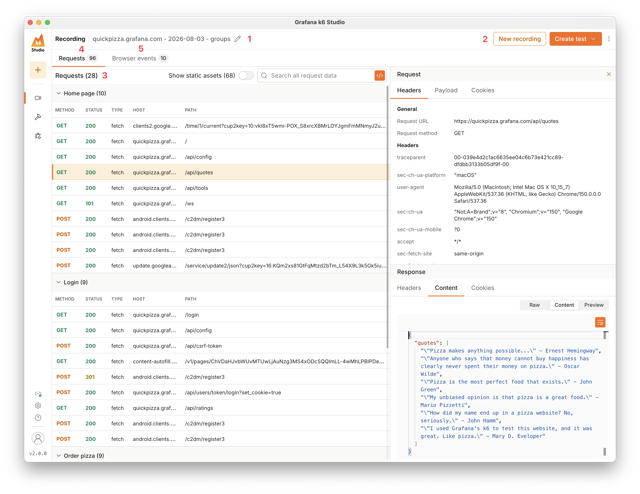640x494 pixels.
Task: Select the /api/csrf-token request row
Action: 220,346
